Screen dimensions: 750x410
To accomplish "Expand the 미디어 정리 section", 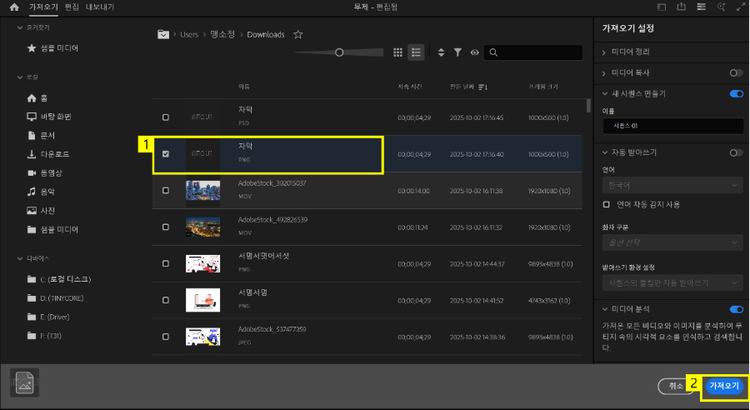I will point(604,52).
